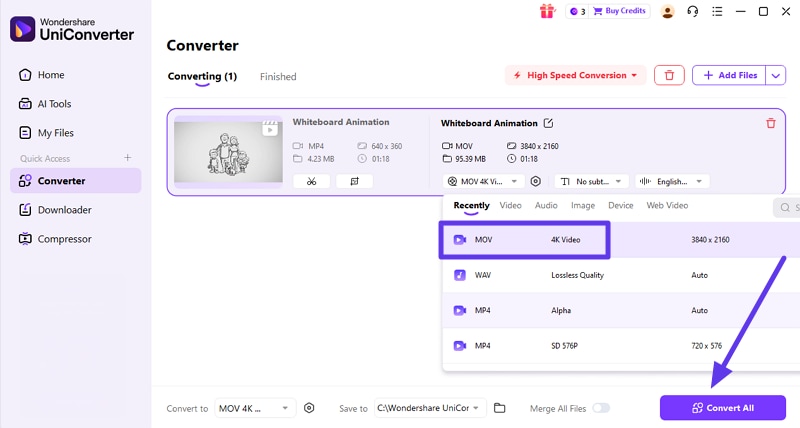Open the gear next to Convert to
The image size is (800, 428).
[309, 408]
